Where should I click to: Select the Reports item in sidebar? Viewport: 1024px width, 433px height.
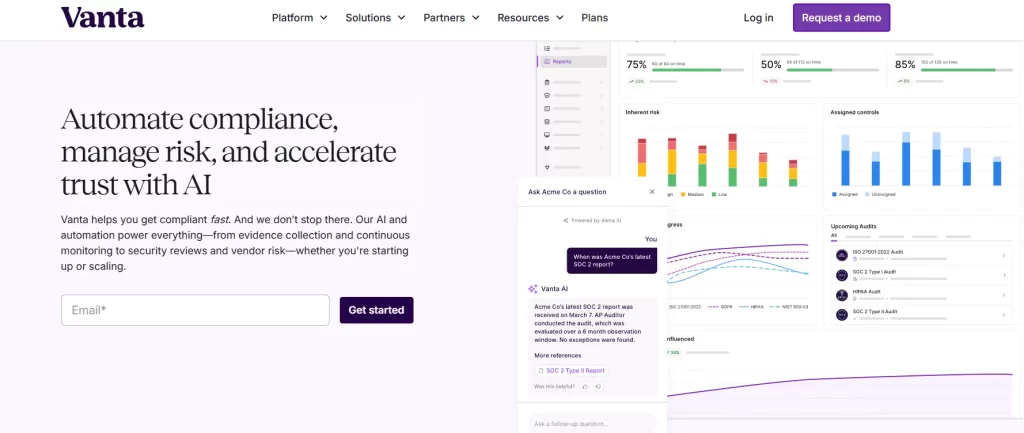tap(572, 61)
